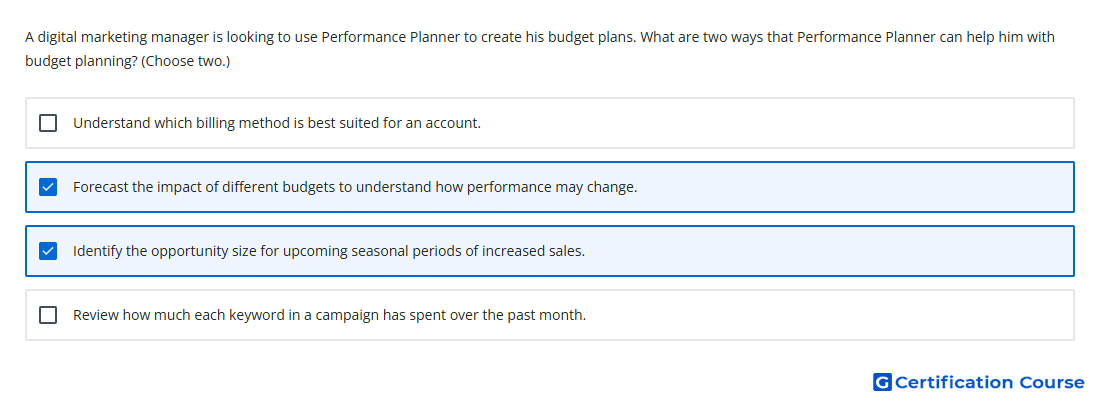Tick the "Review how much each keyword" checkbox
Screen dimensions: 1100x401
click(48, 315)
